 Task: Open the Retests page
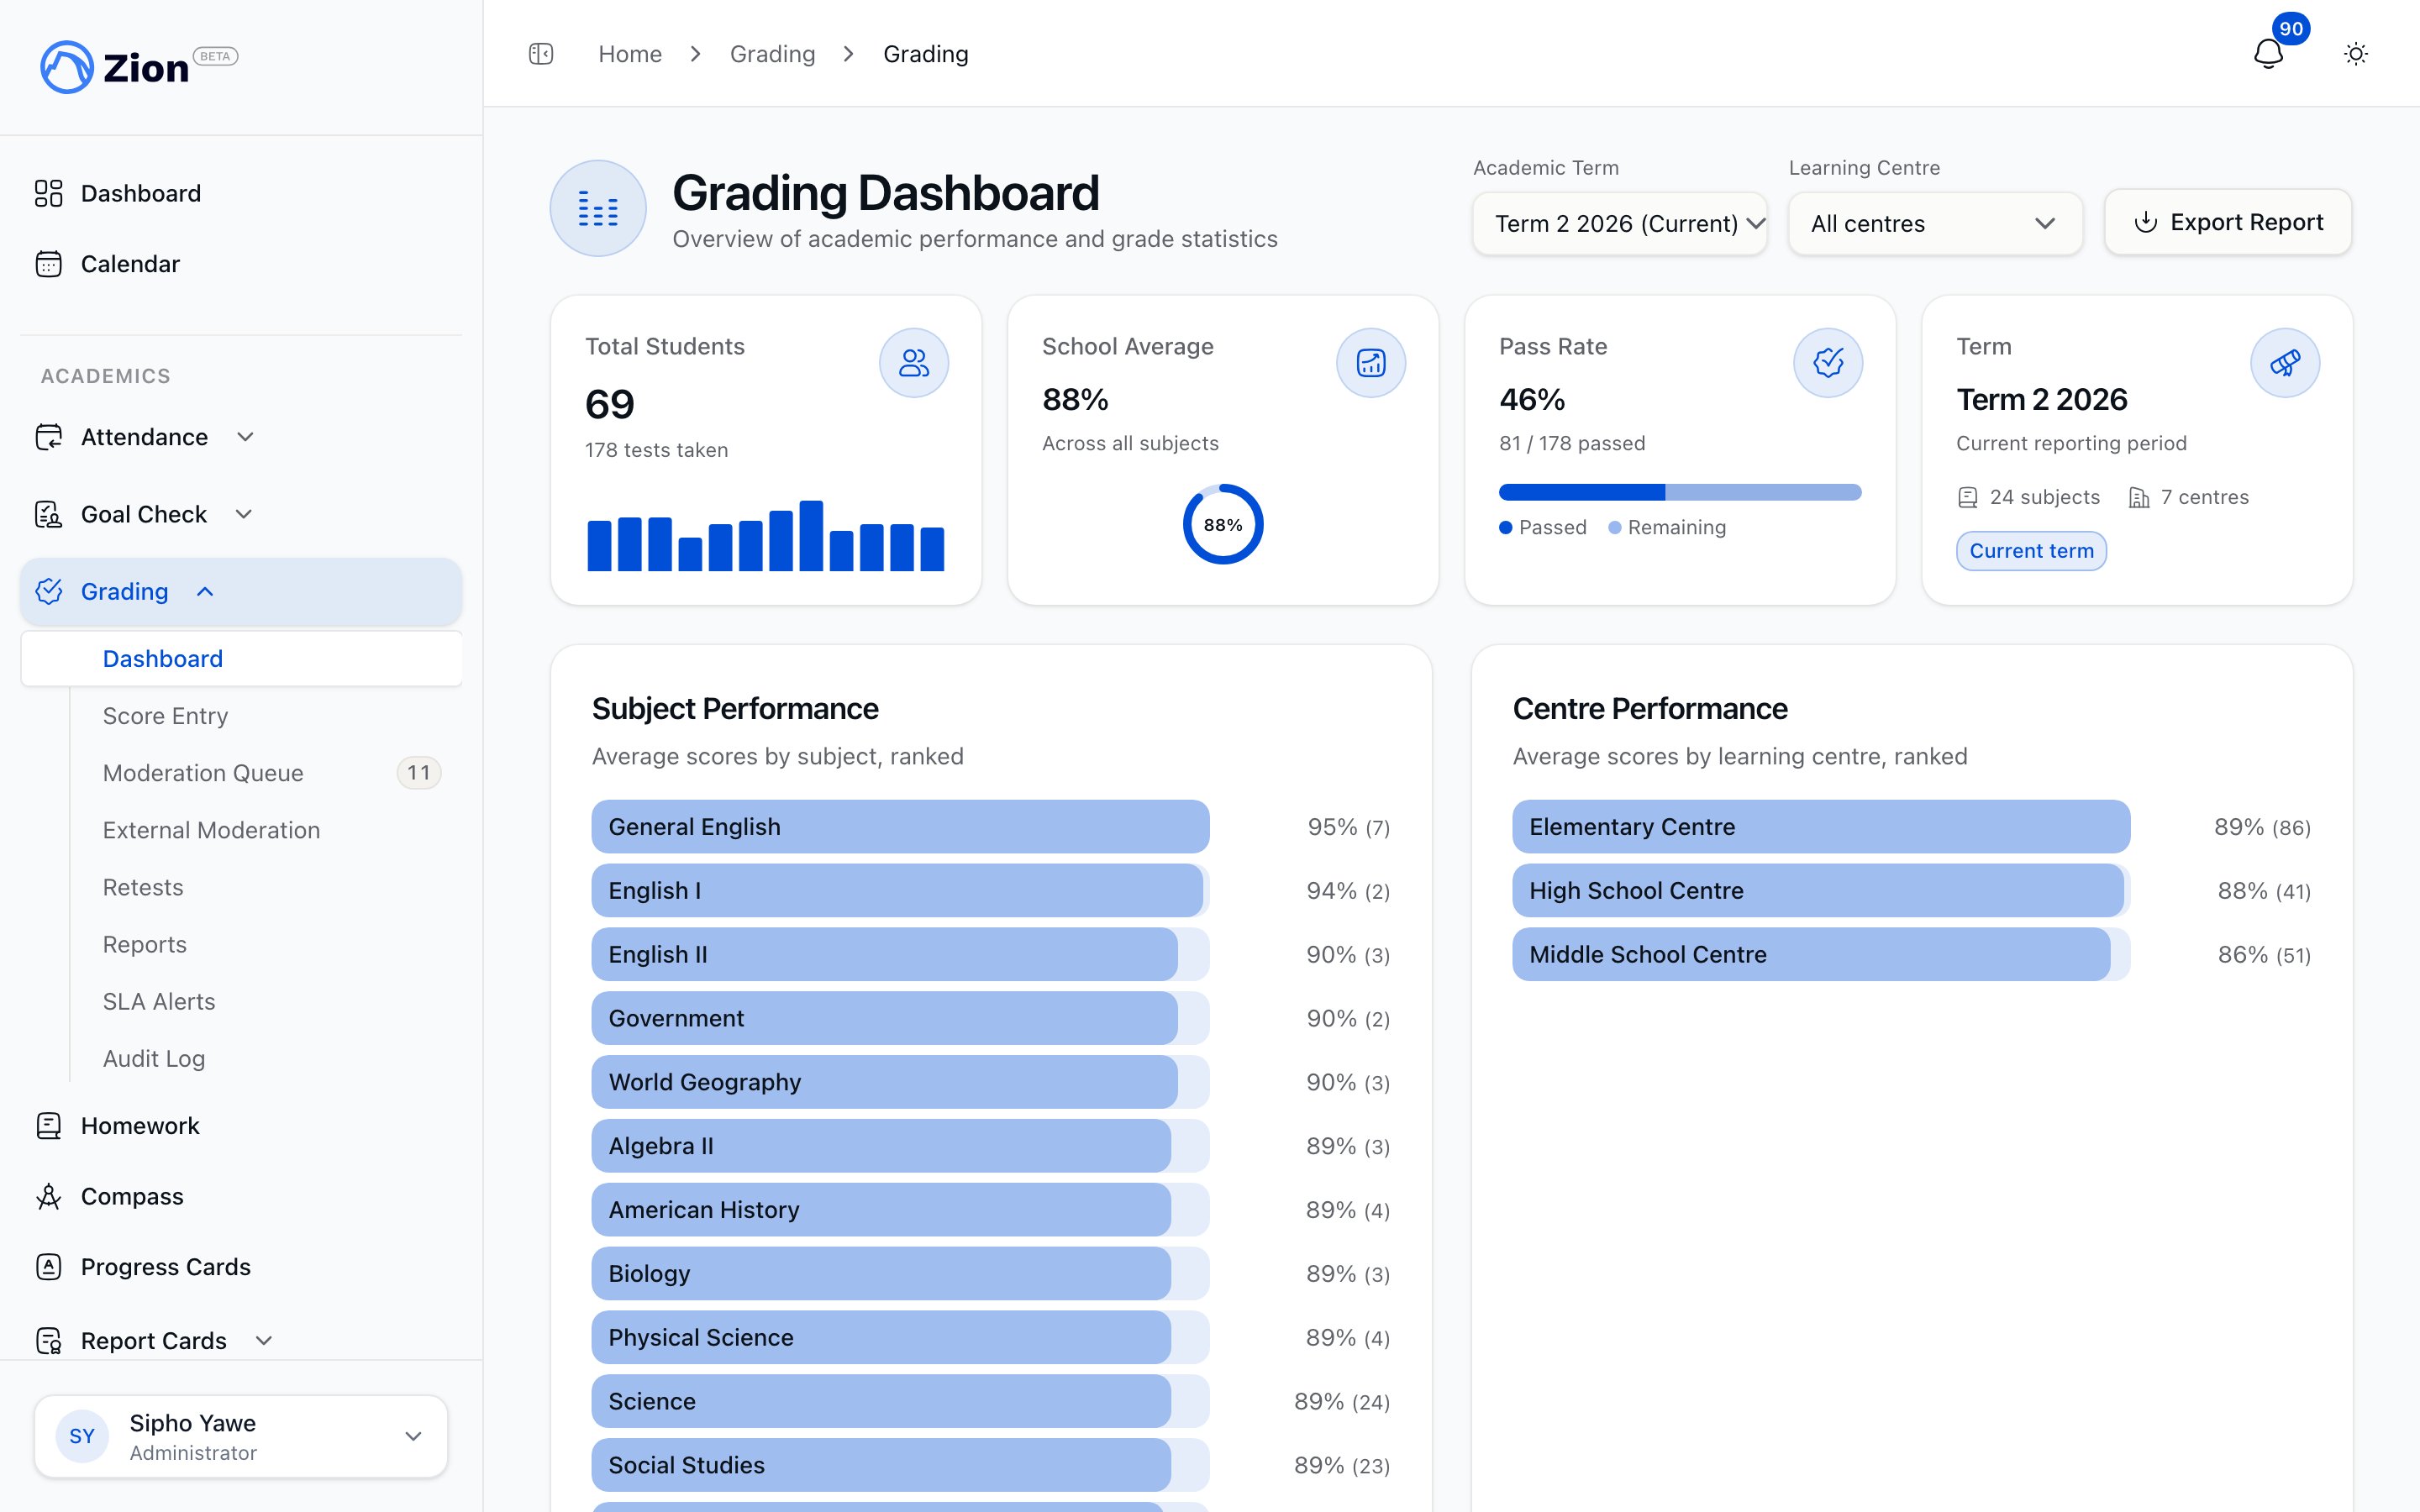click(143, 887)
